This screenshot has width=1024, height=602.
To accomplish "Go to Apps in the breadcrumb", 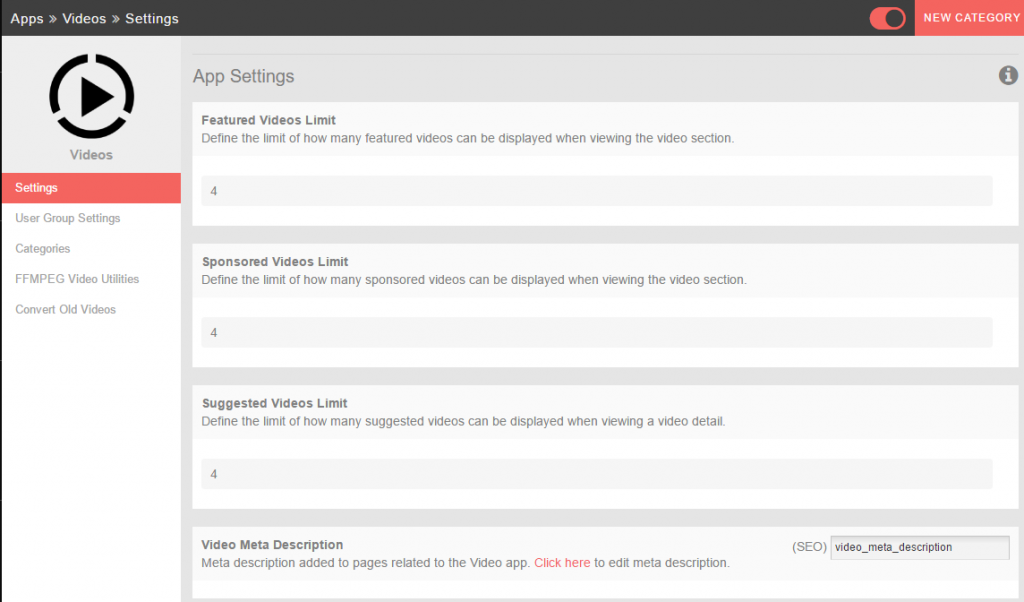I will click(x=27, y=19).
